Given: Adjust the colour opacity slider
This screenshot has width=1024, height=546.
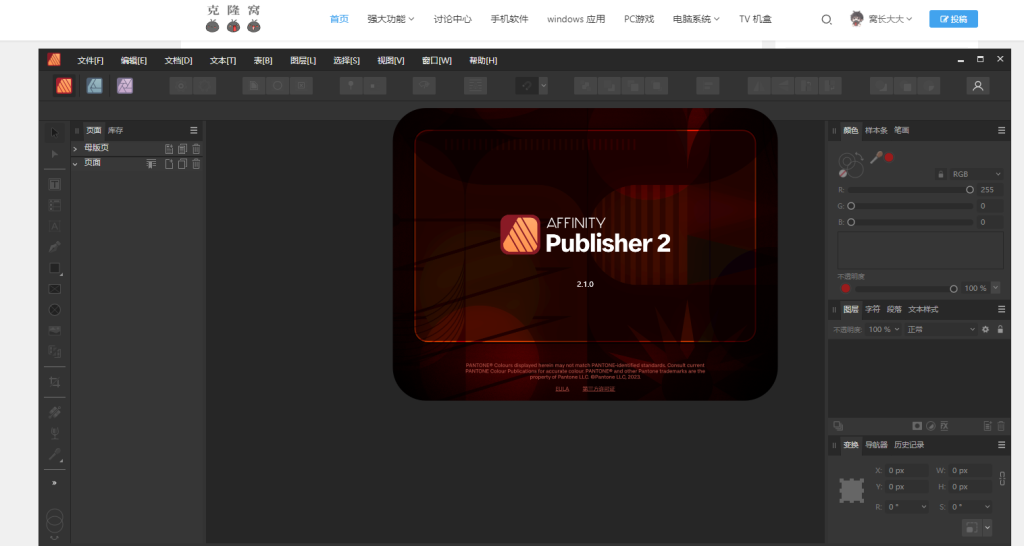Looking at the screenshot, I should tap(906, 288).
